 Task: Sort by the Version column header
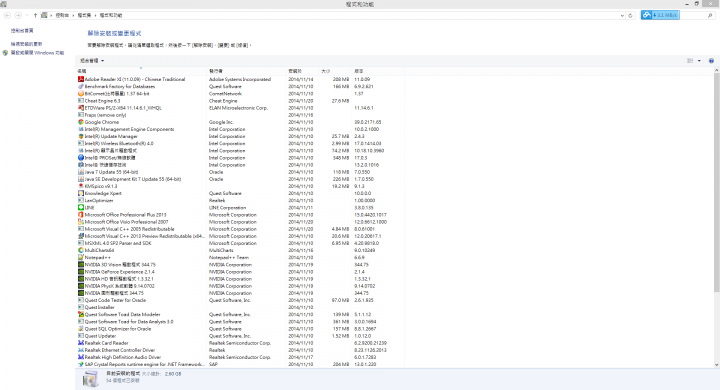point(378,71)
